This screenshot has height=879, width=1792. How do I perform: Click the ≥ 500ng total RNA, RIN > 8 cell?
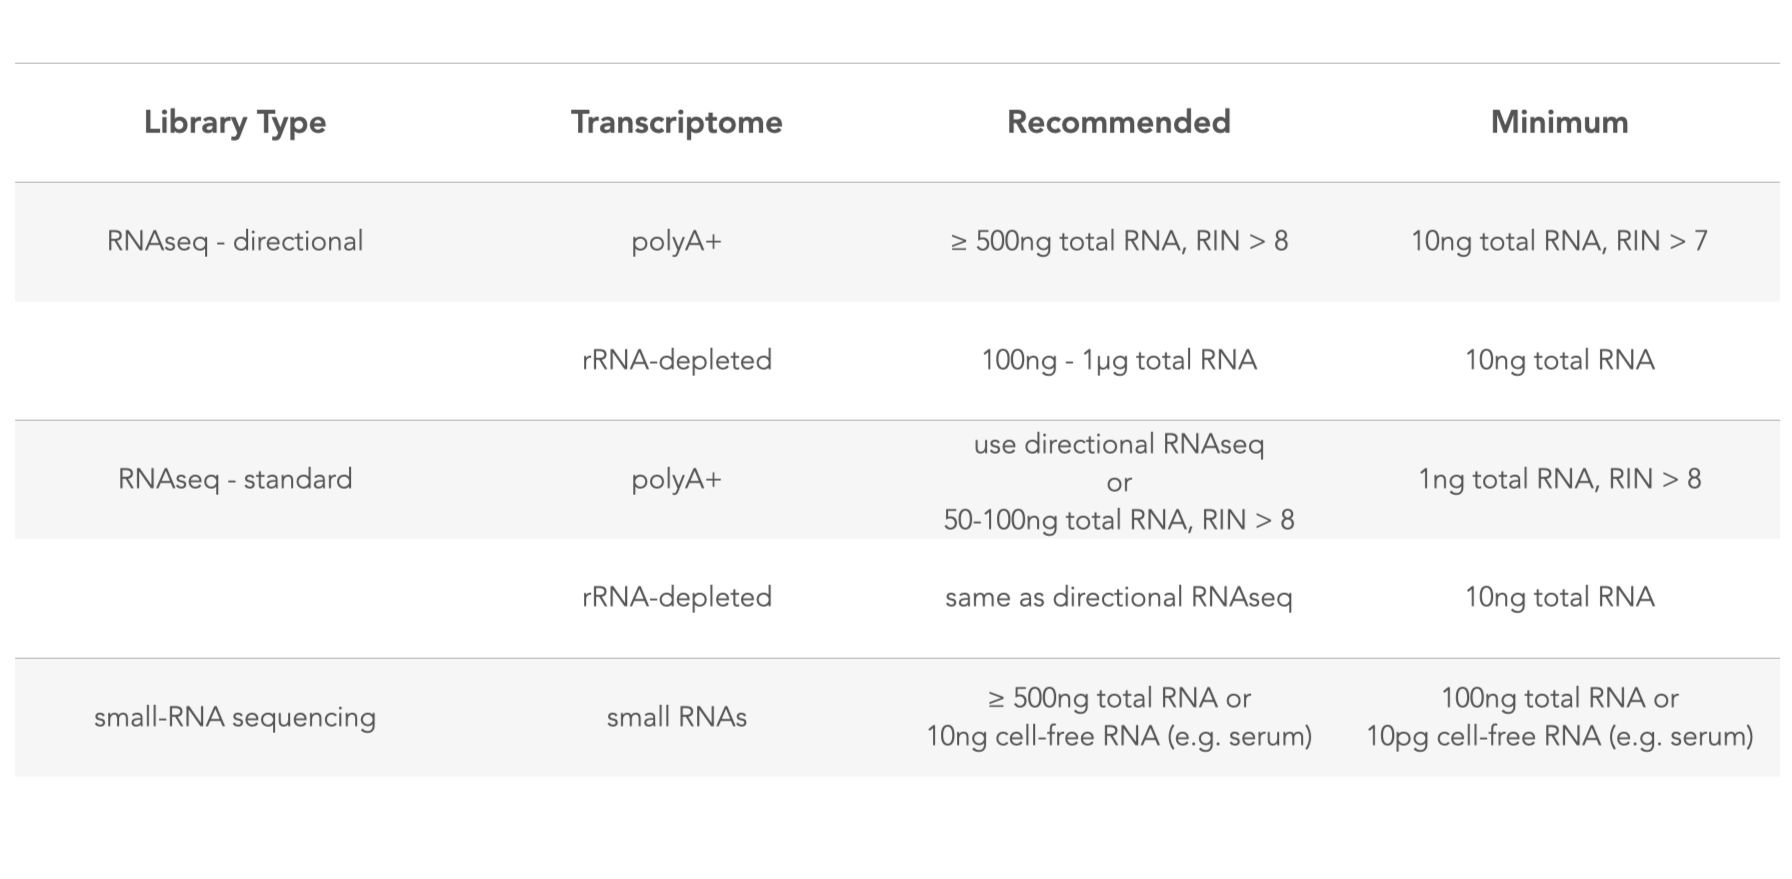coord(1118,241)
